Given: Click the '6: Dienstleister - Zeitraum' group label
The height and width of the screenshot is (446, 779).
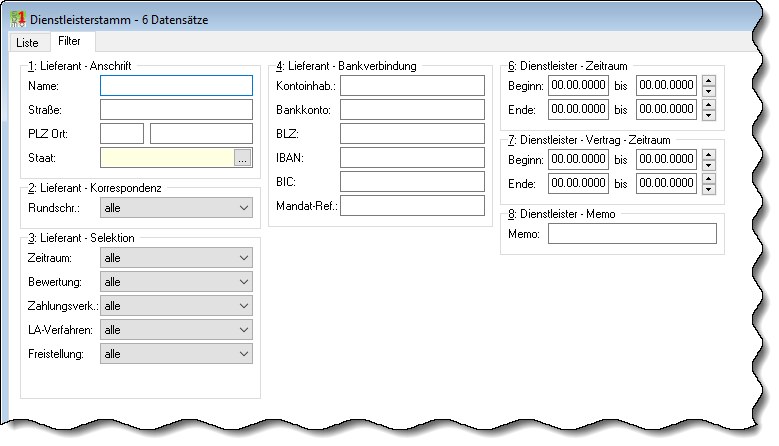Looking at the screenshot, I should click(568, 66).
